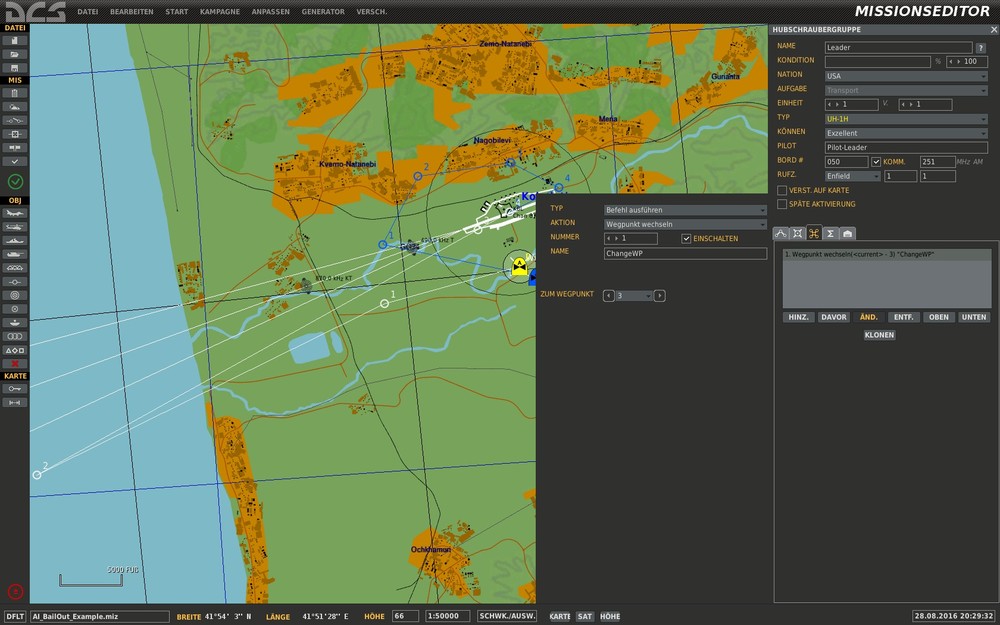Screen dimensions: 1000x625
Task: Click the red X delete icon in sidebar
Action: pyautogui.click(x=15, y=364)
